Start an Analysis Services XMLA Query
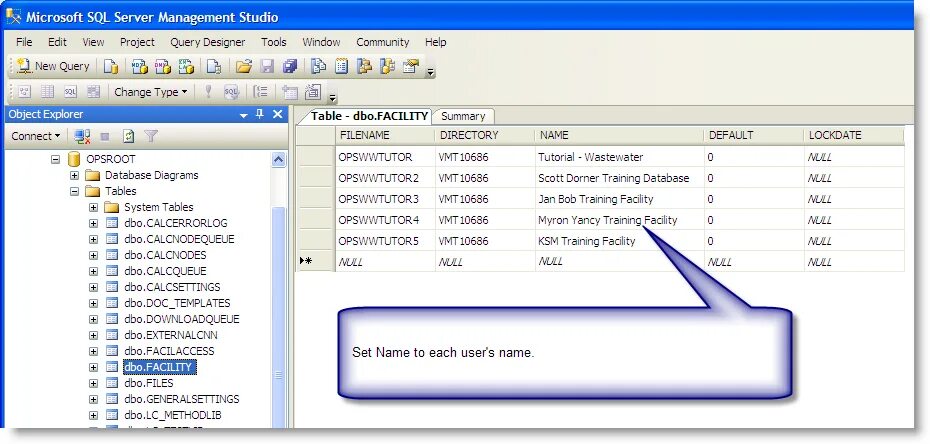The height and width of the screenshot is (444, 930). tap(186, 66)
